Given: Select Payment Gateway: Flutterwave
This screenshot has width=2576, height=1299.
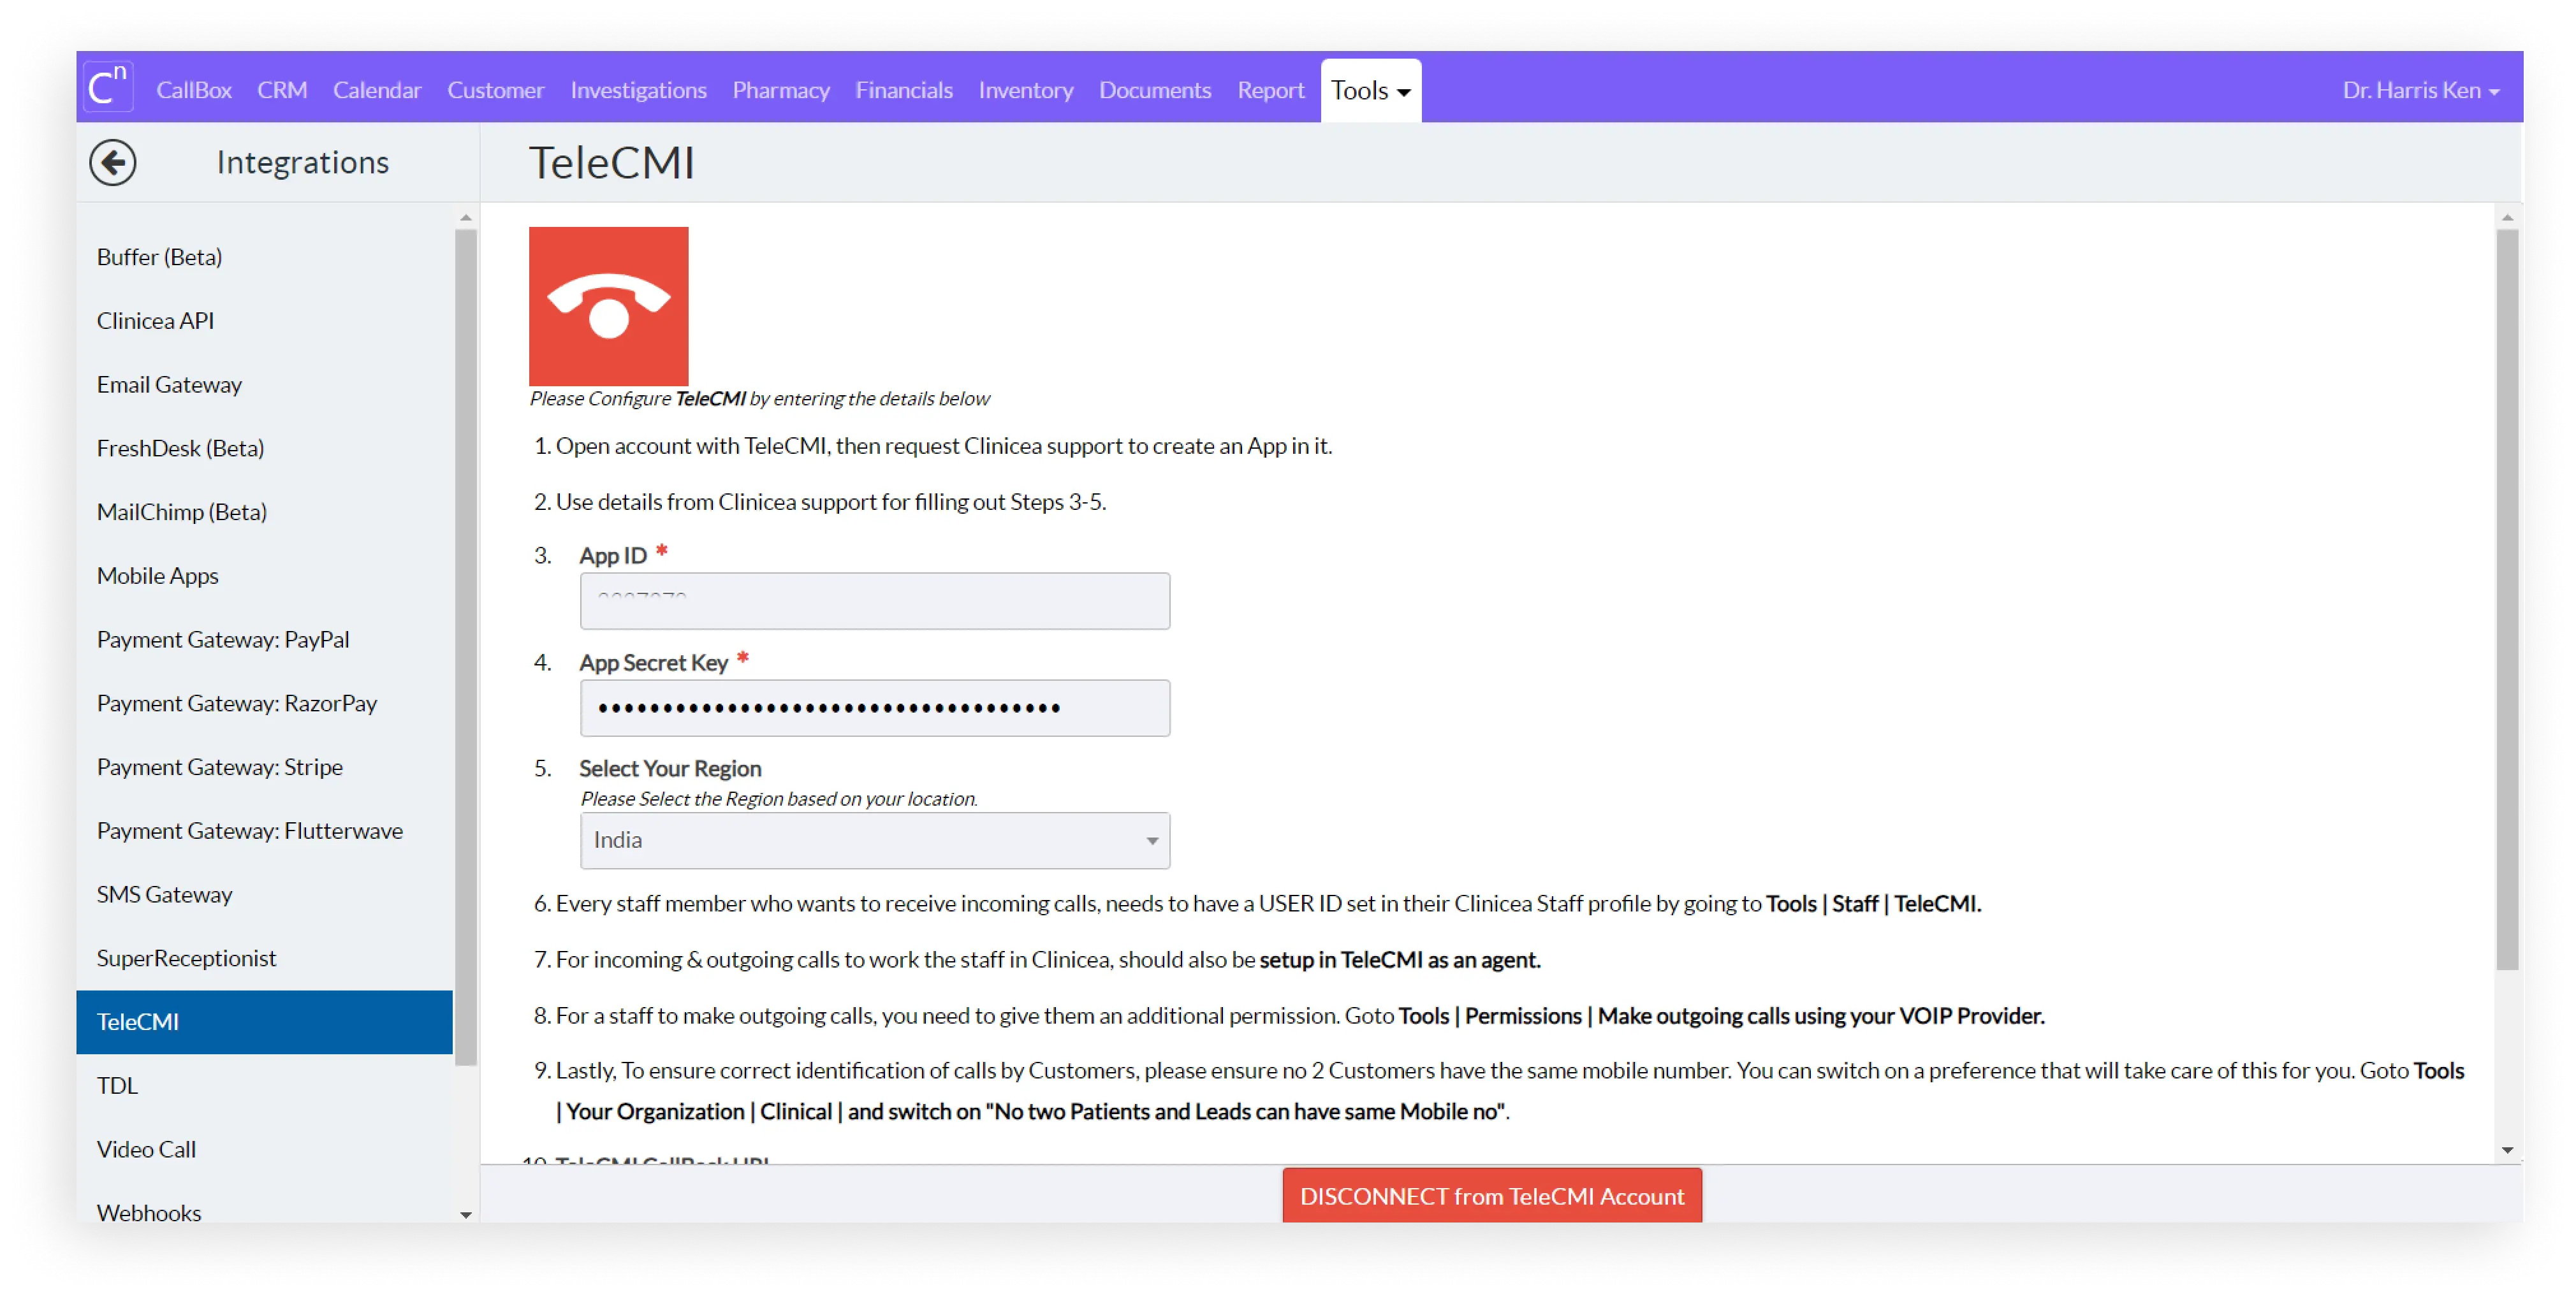Looking at the screenshot, I should pyautogui.click(x=264, y=831).
